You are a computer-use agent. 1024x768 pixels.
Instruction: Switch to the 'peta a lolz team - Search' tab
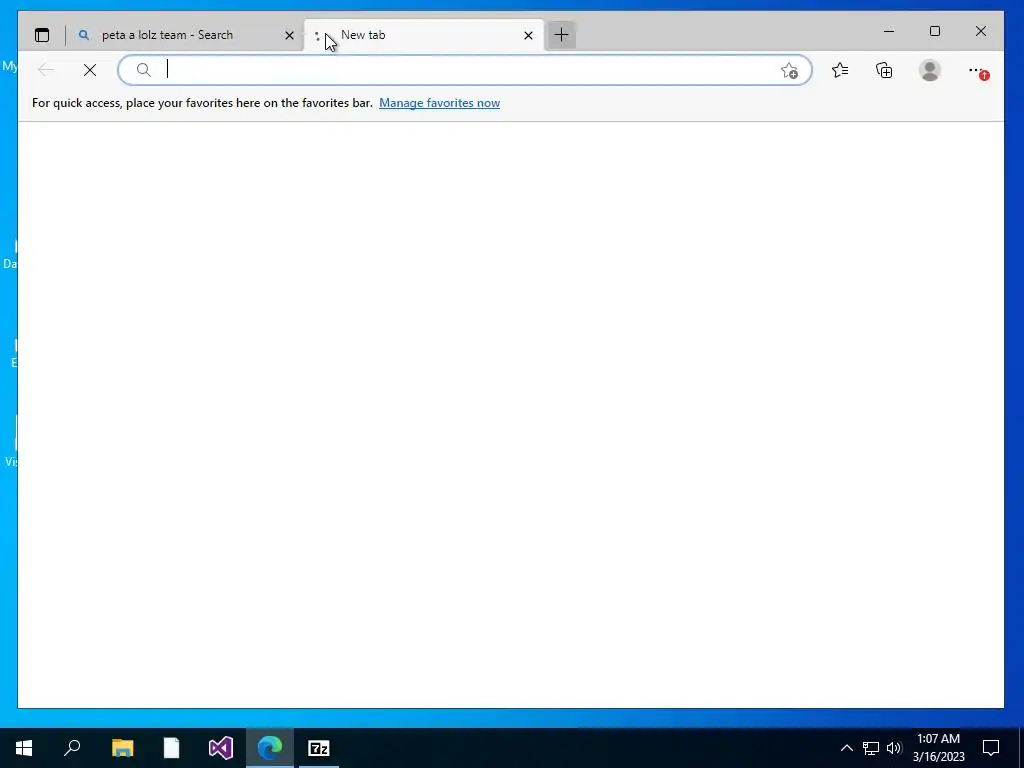click(x=184, y=35)
